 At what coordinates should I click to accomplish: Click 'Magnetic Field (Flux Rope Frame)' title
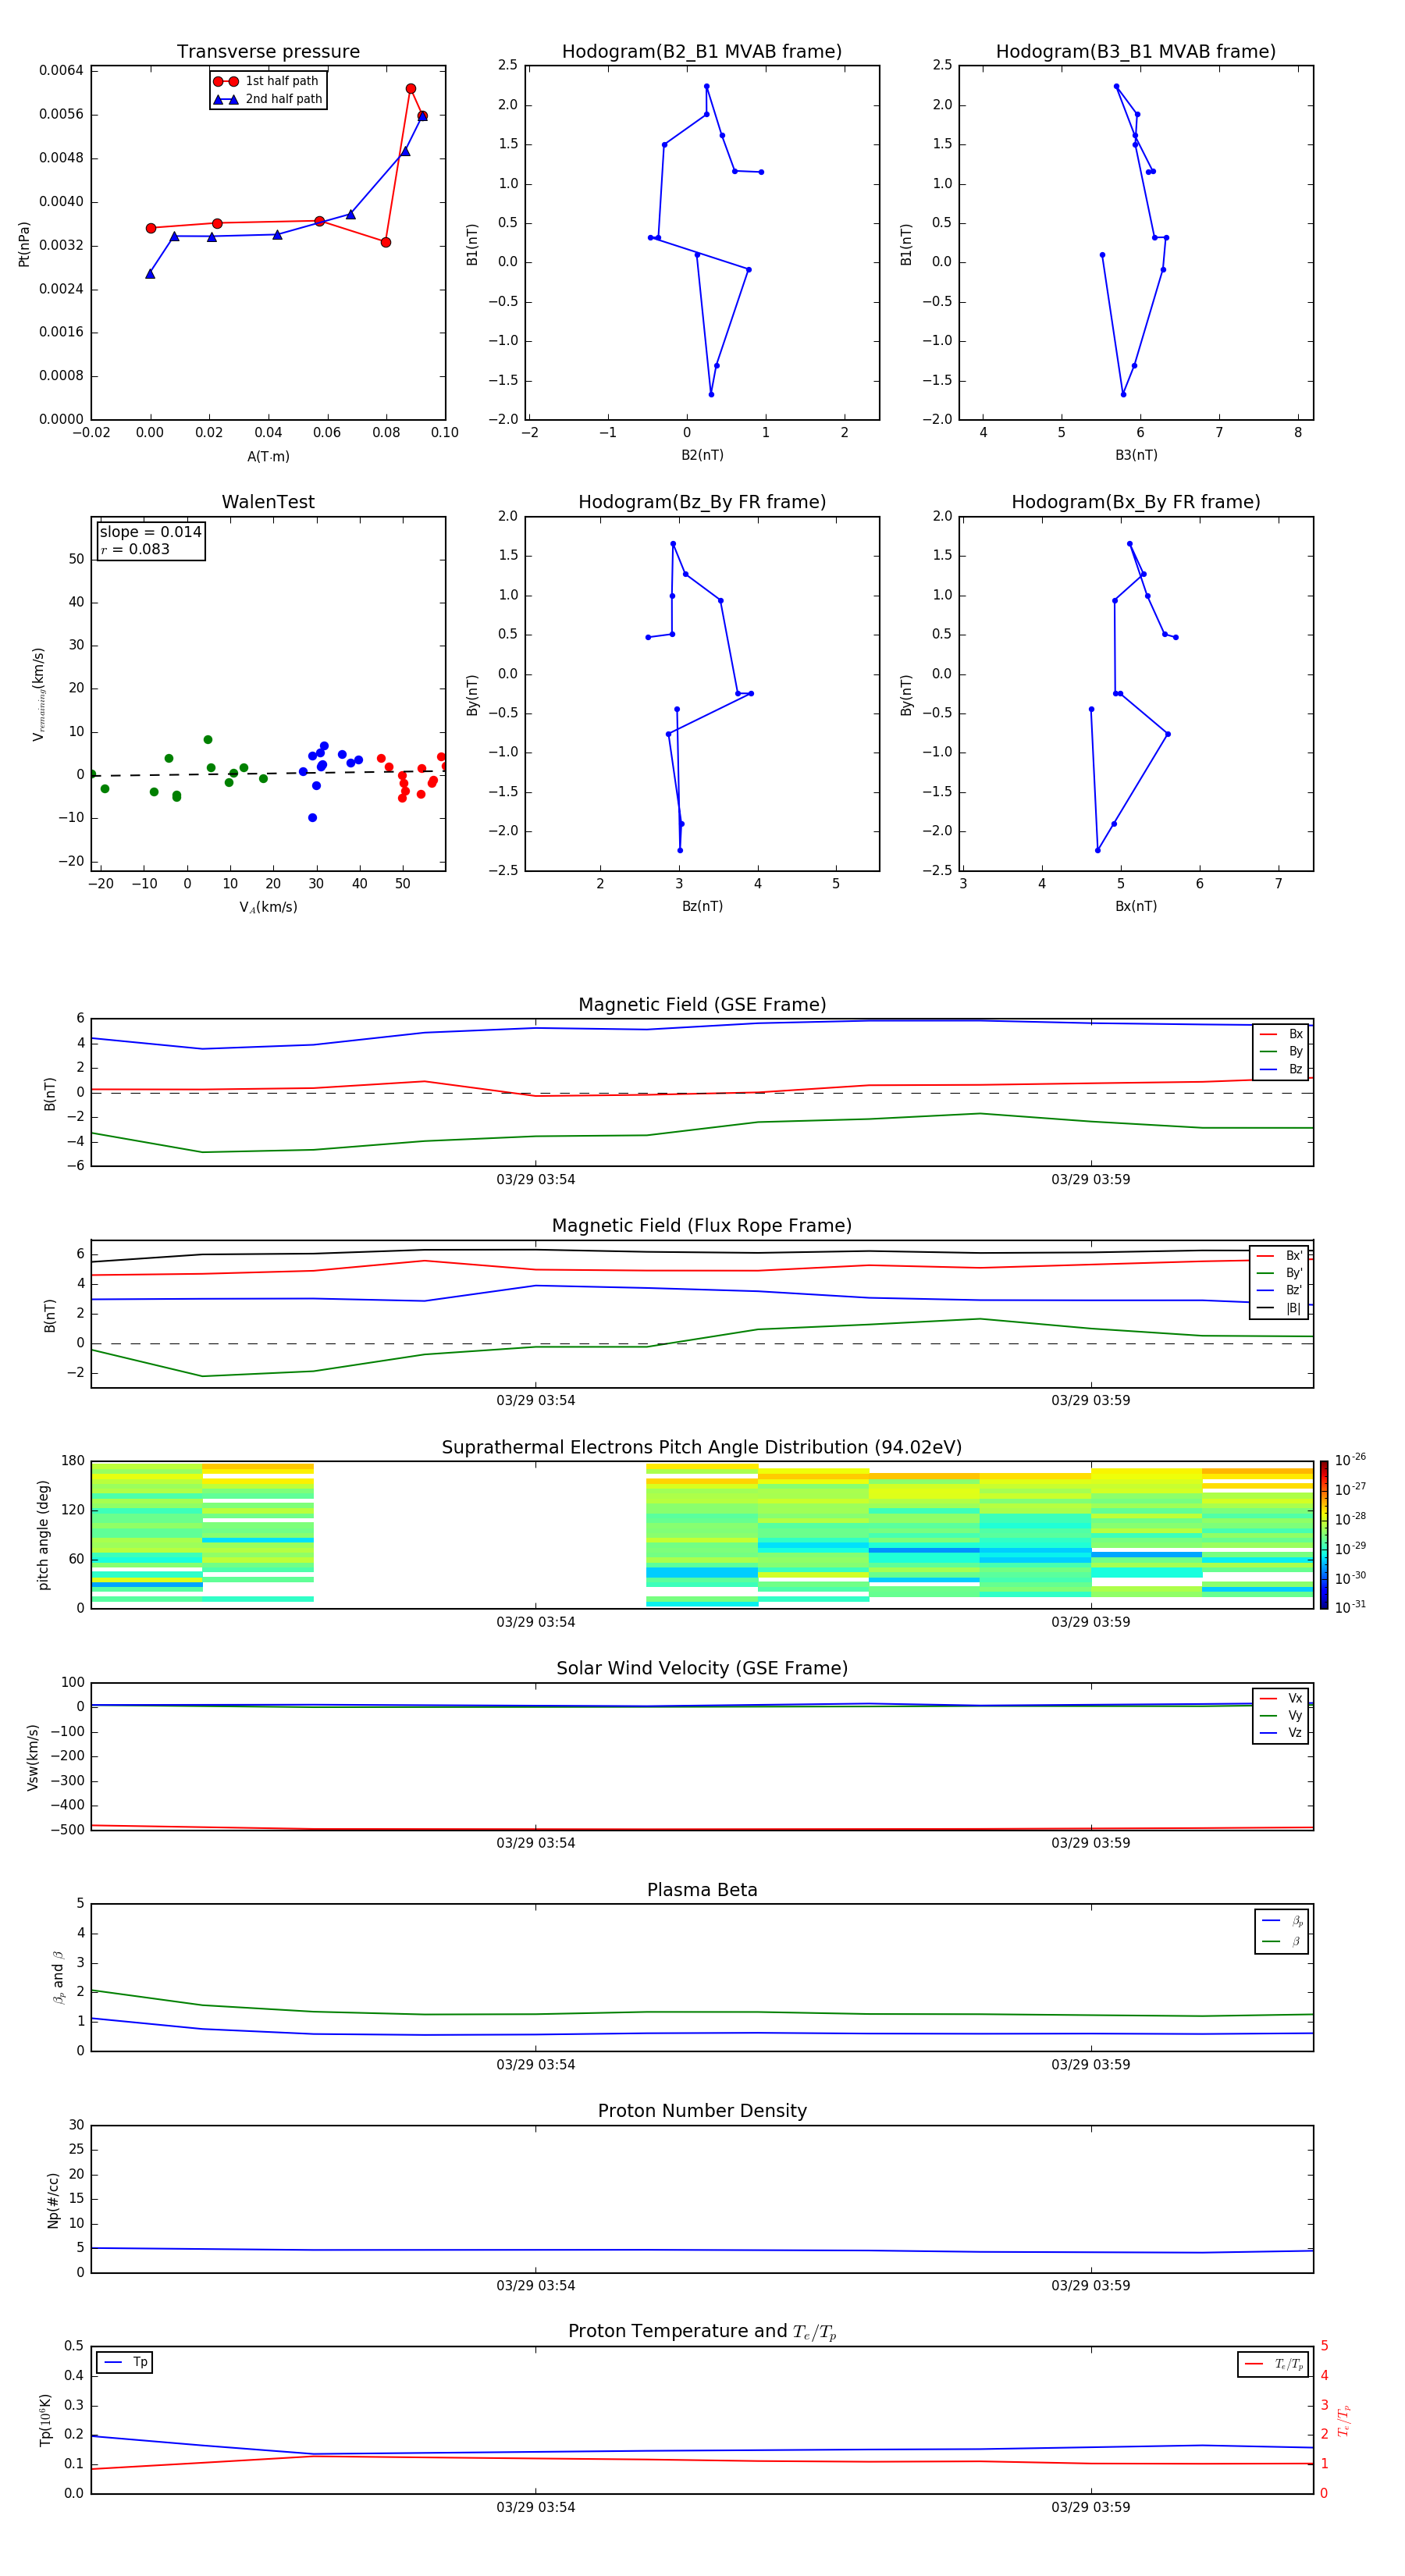pyautogui.click(x=702, y=1226)
